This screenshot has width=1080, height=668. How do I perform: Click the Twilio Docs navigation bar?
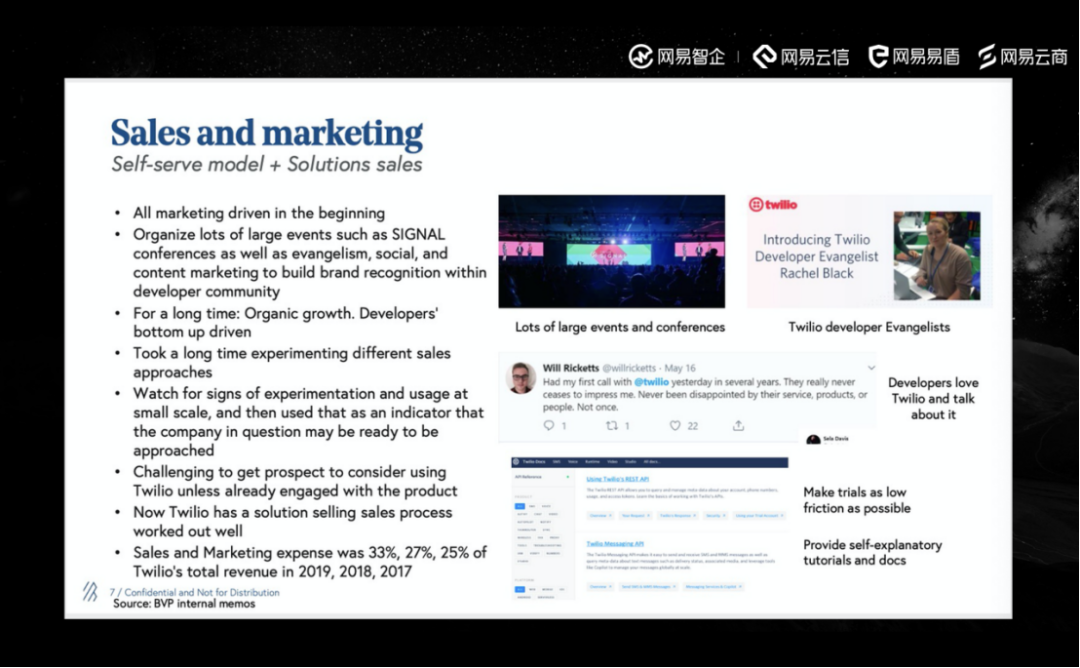(x=650, y=461)
